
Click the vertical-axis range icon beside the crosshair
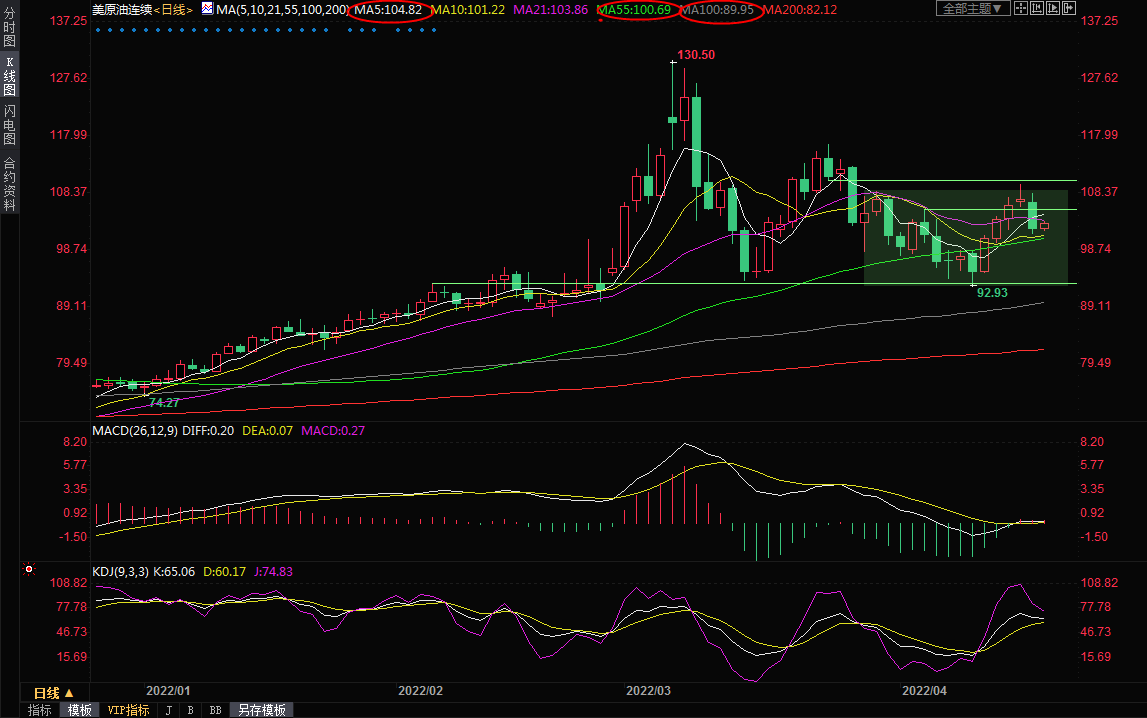[x=1036, y=9]
